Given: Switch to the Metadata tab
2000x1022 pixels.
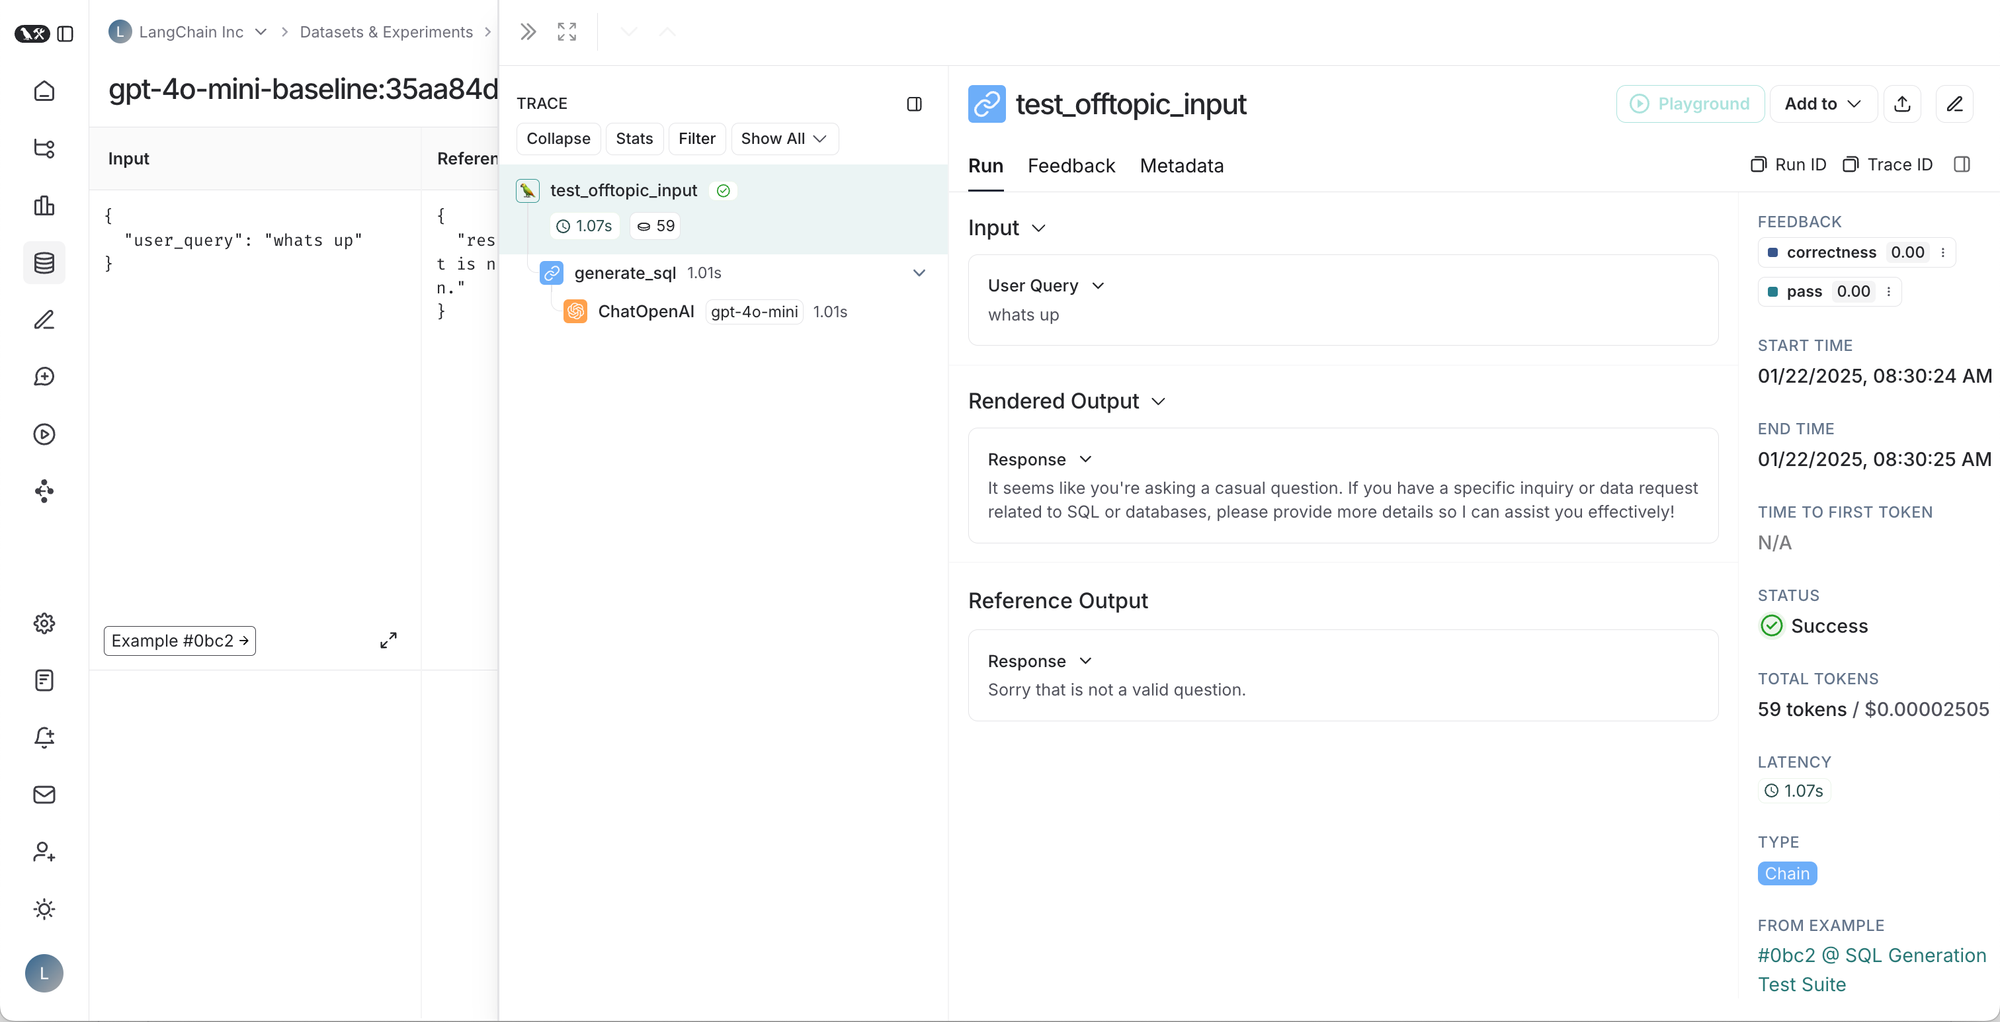Looking at the screenshot, I should pos(1181,166).
